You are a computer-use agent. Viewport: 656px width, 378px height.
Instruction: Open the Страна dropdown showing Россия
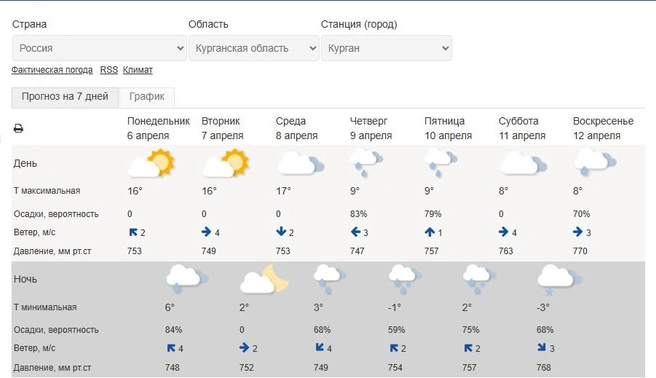pyautogui.click(x=99, y=48)
